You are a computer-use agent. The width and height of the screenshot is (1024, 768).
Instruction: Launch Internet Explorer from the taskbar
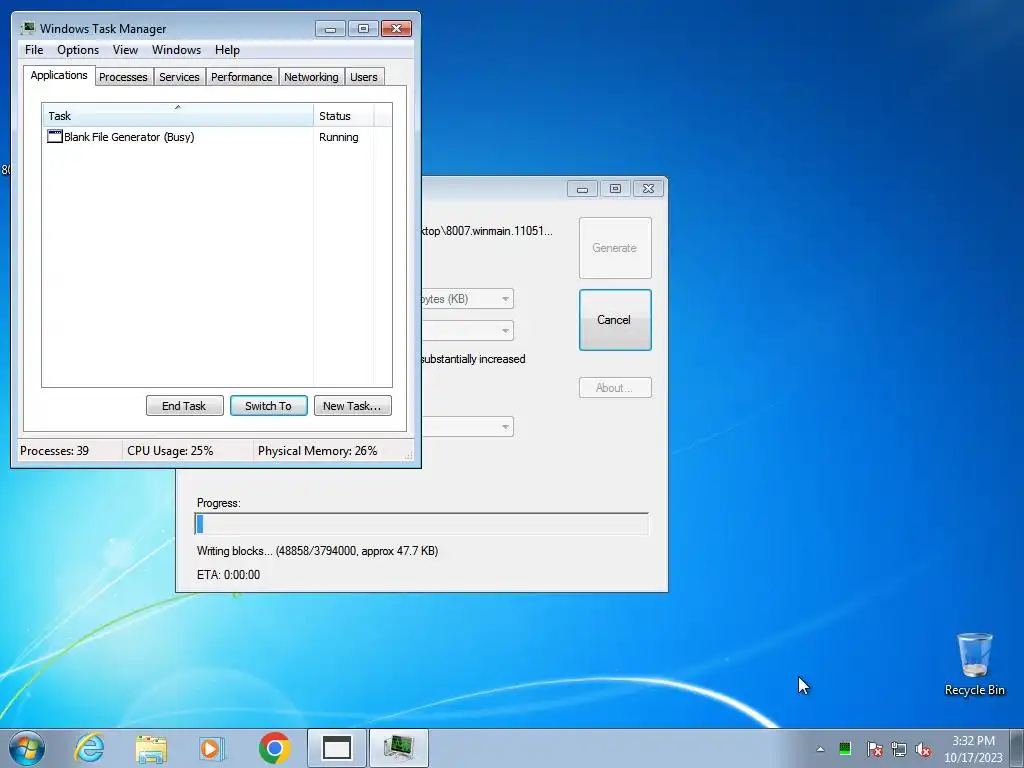click(x=89, y=748)
